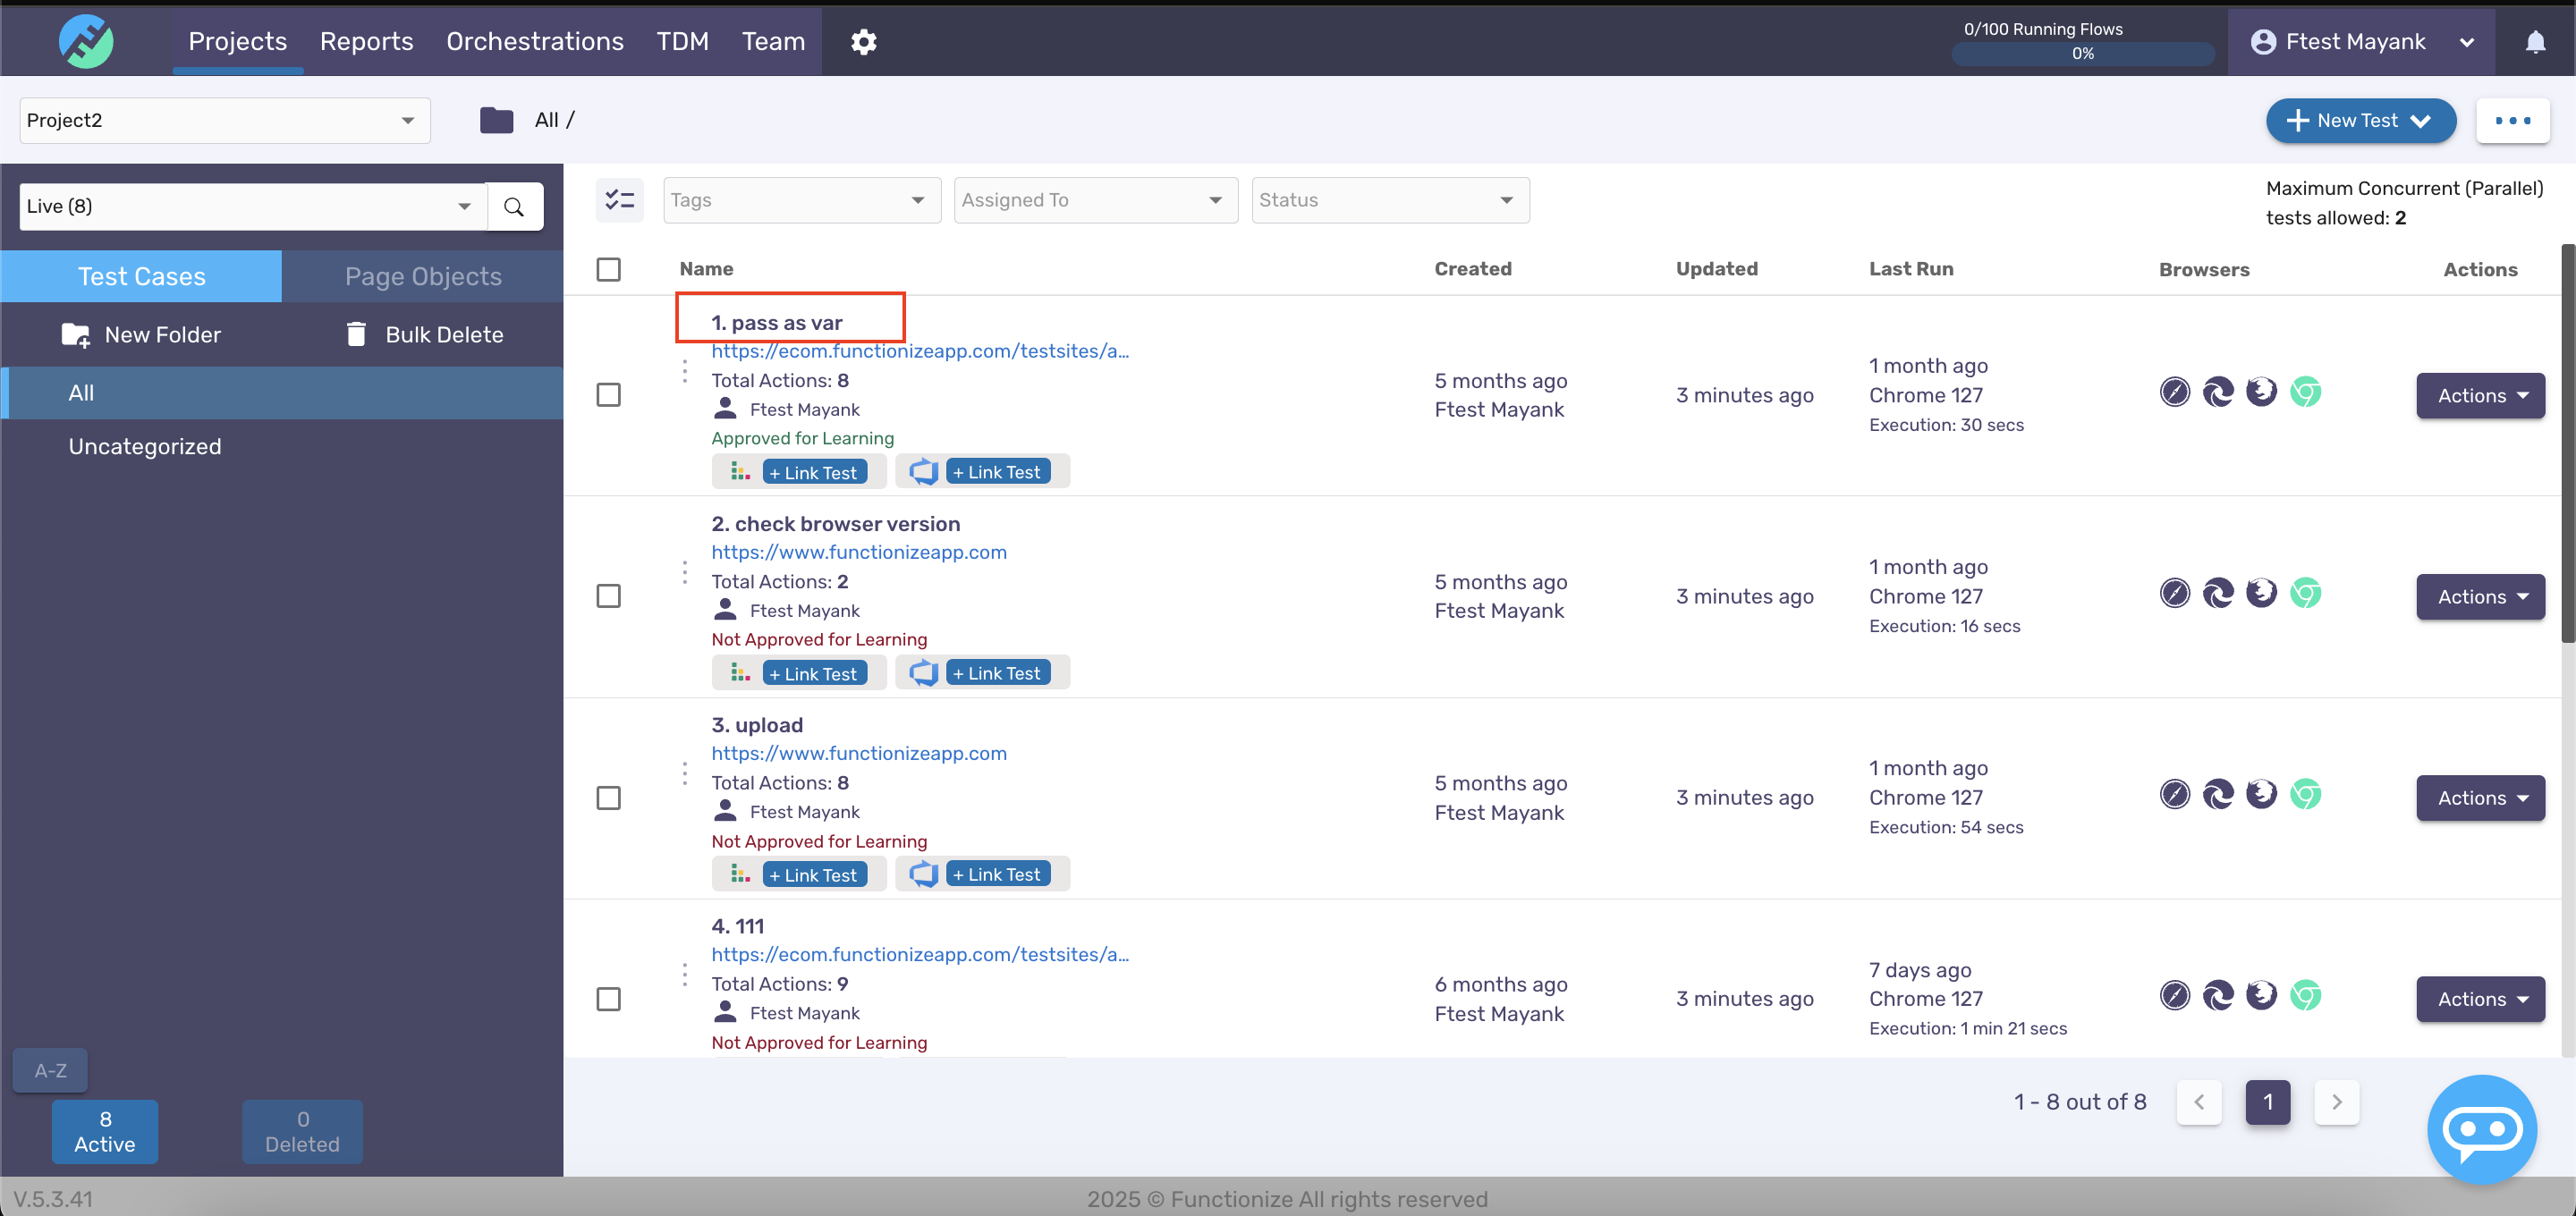This screenshot has width=2576, height=1216.
Task: Click Edge browser icon for pass as var
Action: (2218, 392)
